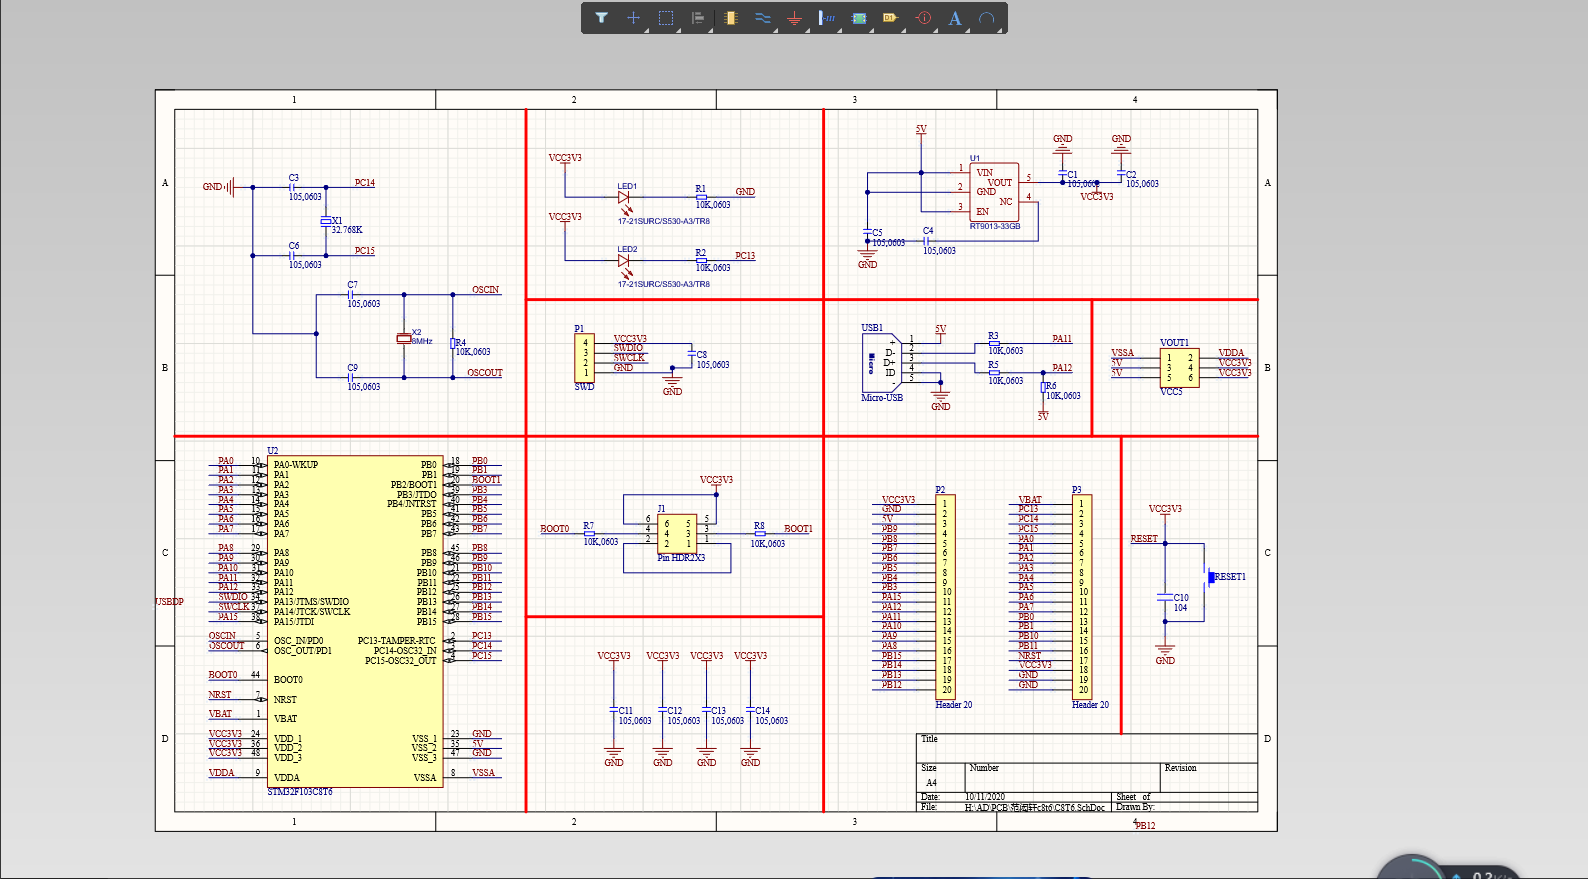Select the VOUT1 power header component
This screenshot has width=1588, height=879.
pos(1180,367)
